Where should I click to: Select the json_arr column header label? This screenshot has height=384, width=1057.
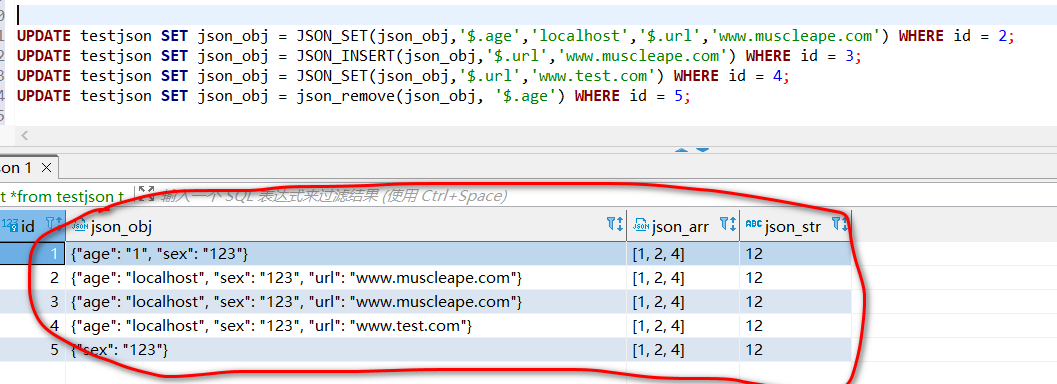coord(680,227)
